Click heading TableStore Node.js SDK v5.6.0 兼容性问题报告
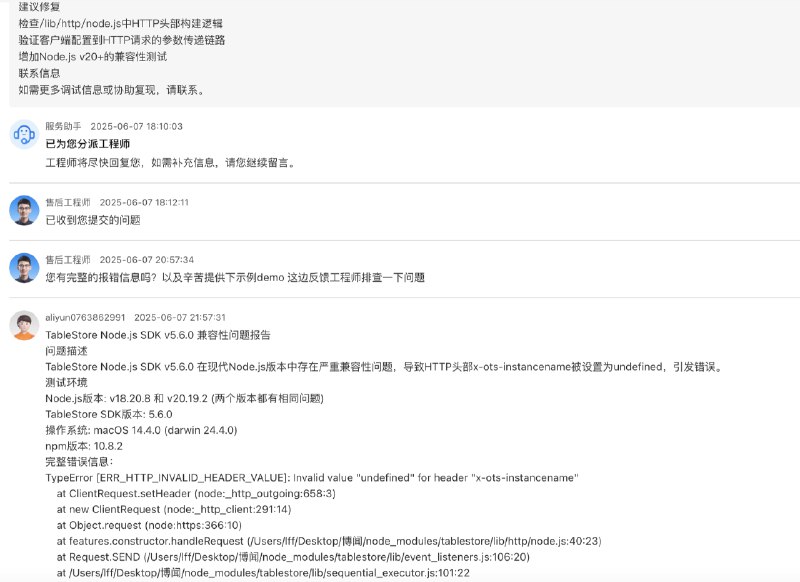The width and height of the screenshot is (800, 582). point(158,335)
